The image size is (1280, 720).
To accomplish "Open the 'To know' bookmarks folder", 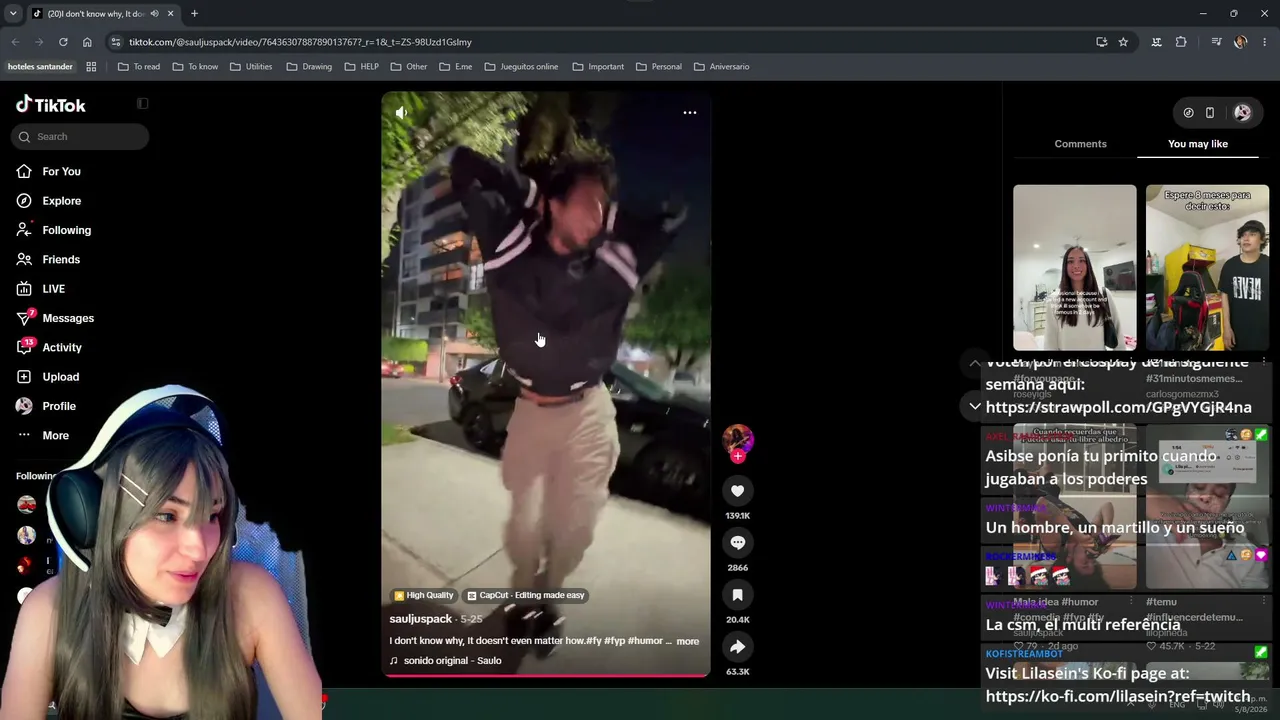I will pos(195,67).
